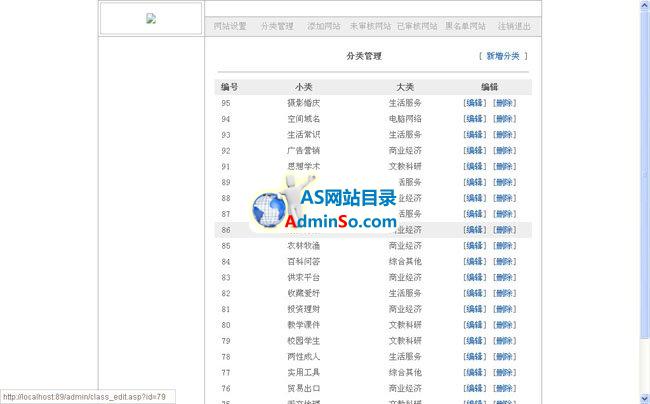Click the vertical scrollbar thumb
The height and width of the screenshot is (404, 650).
(x=645, y=175)
